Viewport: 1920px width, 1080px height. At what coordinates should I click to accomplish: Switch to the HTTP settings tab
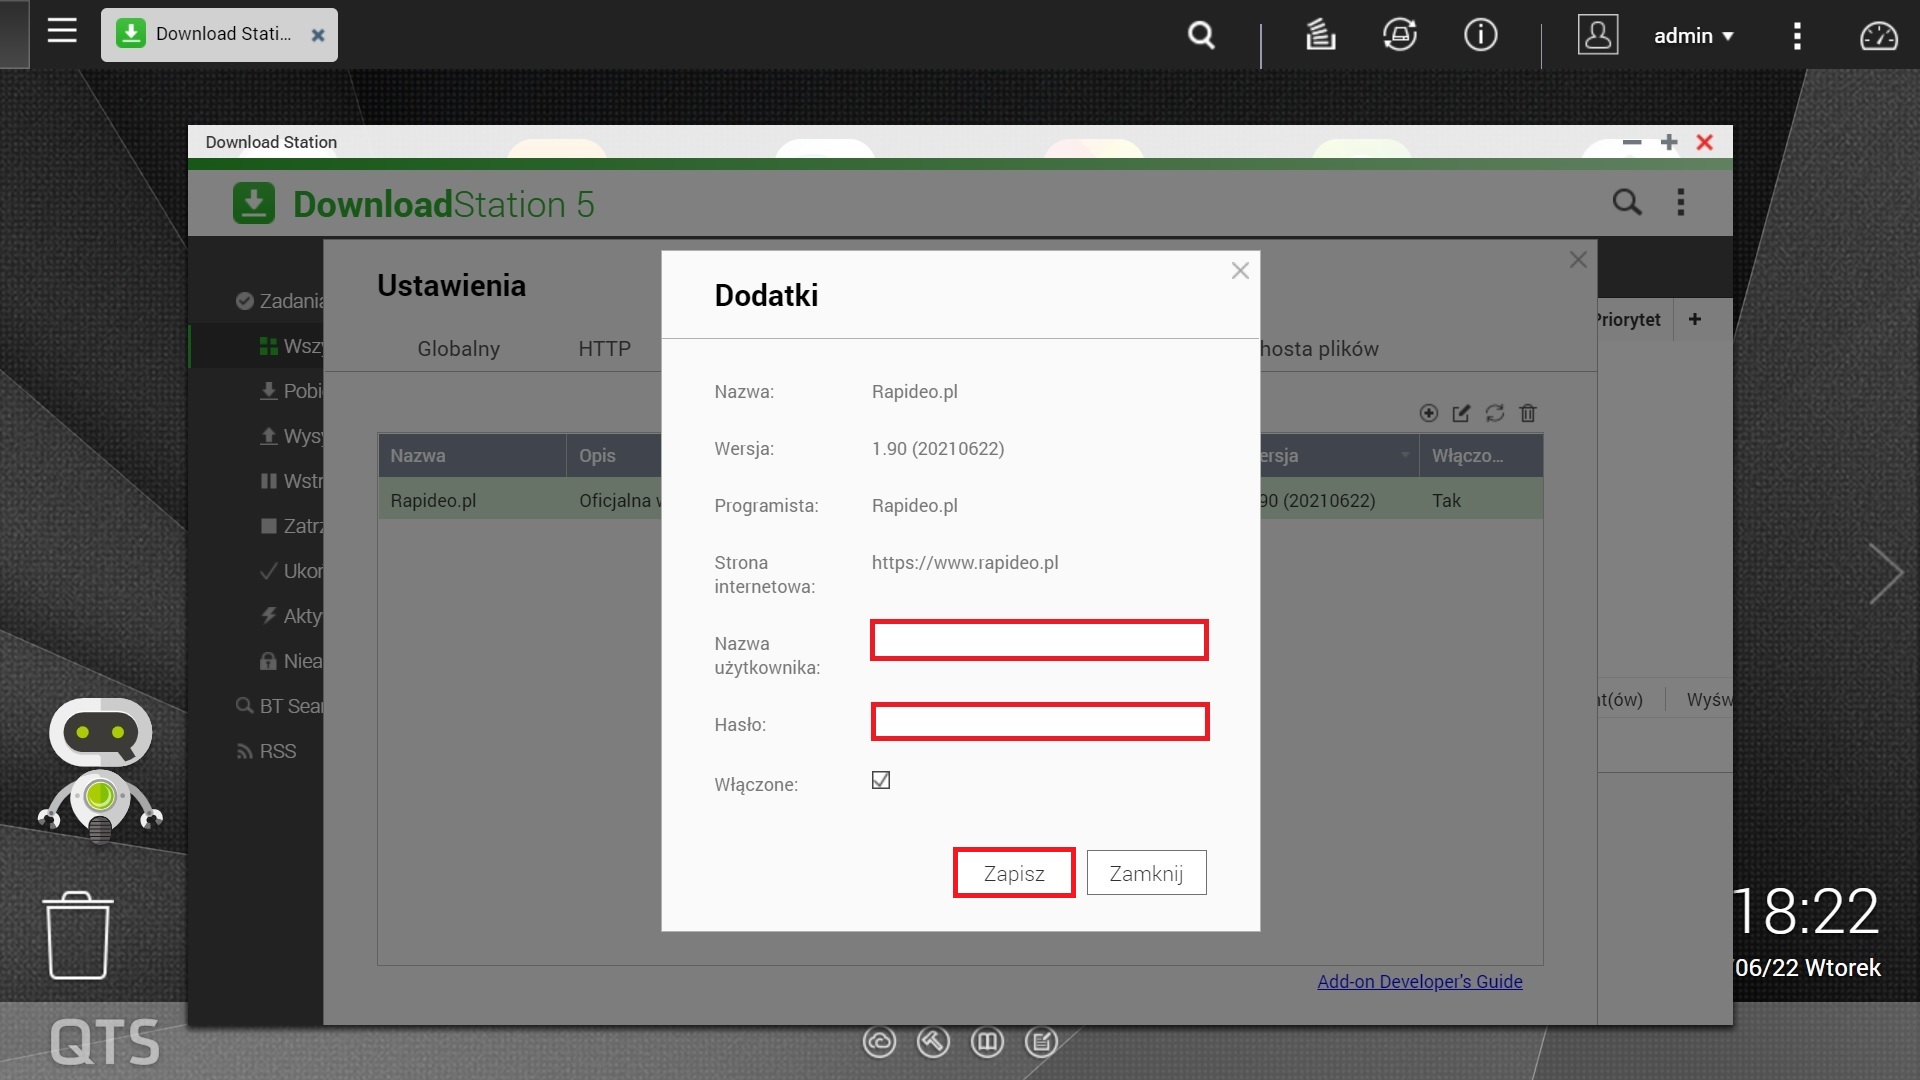604,348
